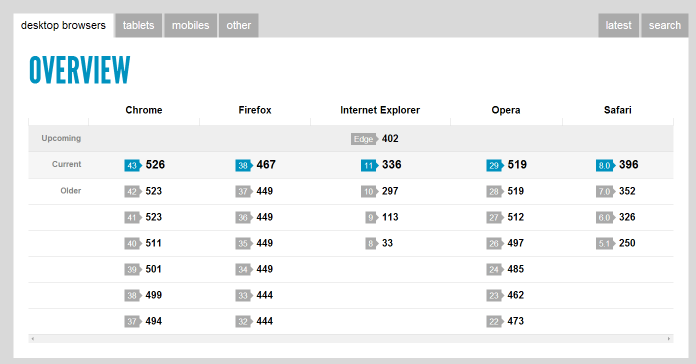The width and height of the screenshot is (696, 364).
Task: Click the Firefox 36 version badge
Action: click(244, 218)
